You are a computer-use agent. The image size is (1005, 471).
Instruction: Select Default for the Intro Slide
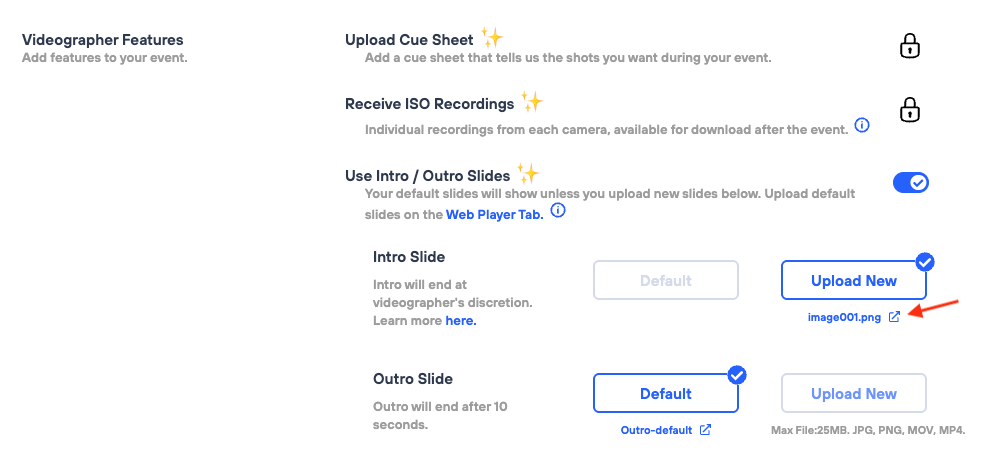[666, 281]
